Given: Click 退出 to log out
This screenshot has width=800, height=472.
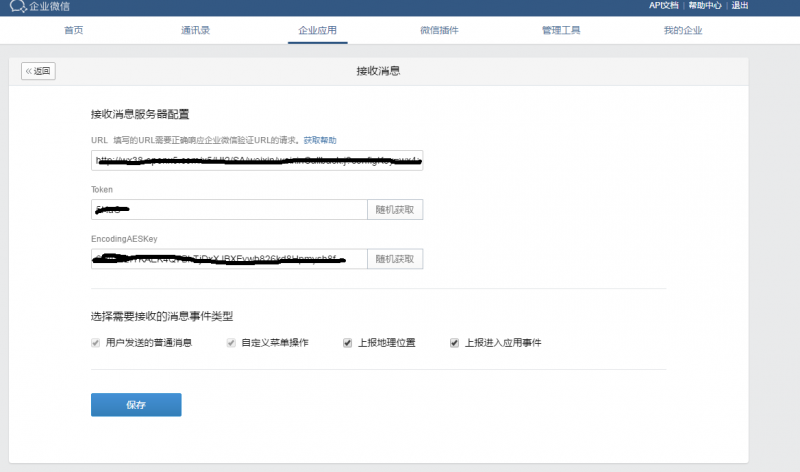Looking at the screenshot, I should click(739, 5).
